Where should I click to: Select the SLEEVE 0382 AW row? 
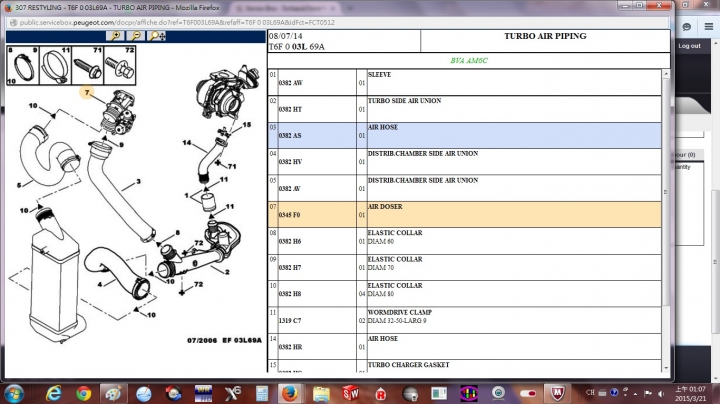pos(465,83)
